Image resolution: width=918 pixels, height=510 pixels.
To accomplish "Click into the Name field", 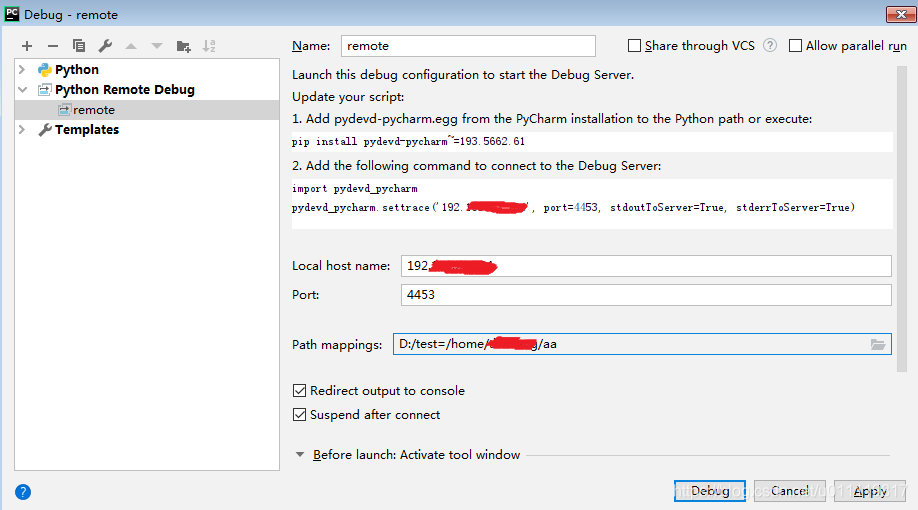I will 468,46.
